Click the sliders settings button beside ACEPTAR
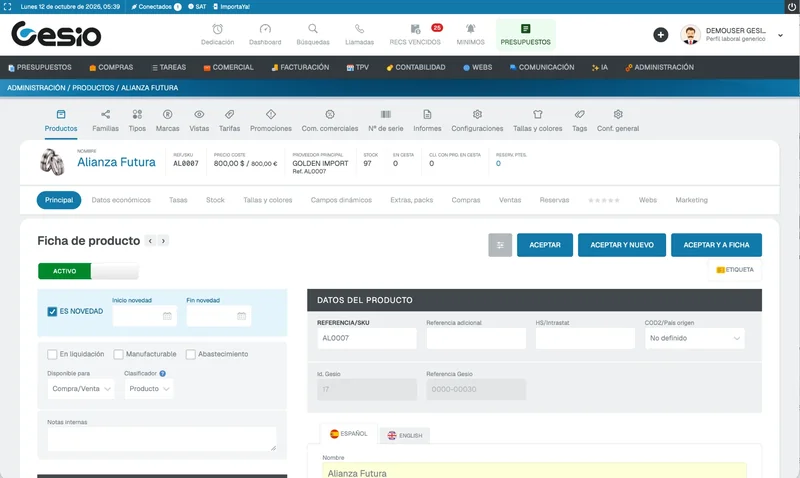Image resolution: width=800 pixels, height=478 pixels. pos(500,245)
